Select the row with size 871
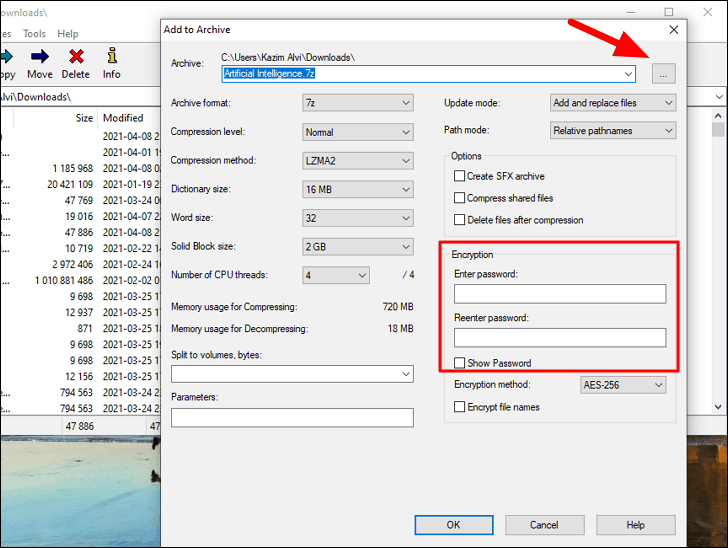Viewport: 728px width, 548px height. tap(80, 328)
